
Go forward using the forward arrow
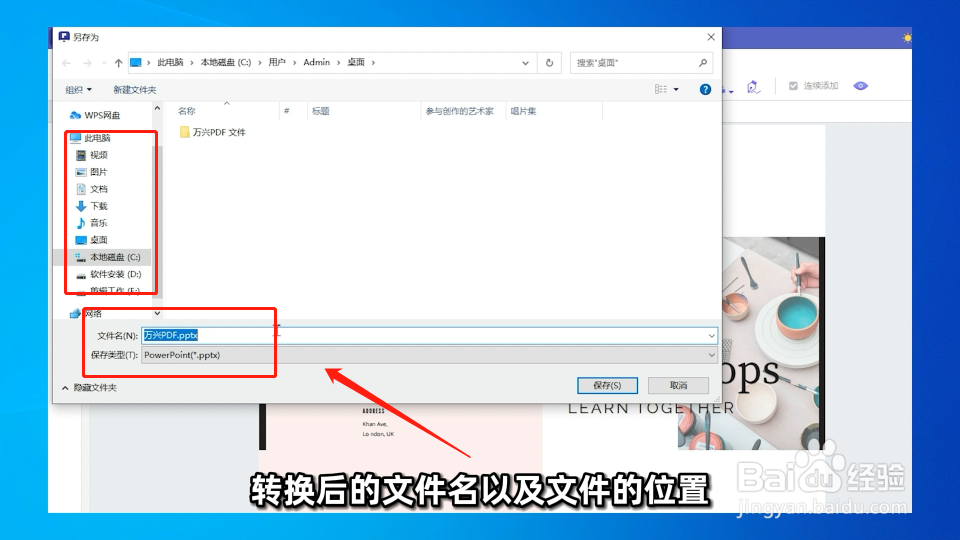coord(87,63)
